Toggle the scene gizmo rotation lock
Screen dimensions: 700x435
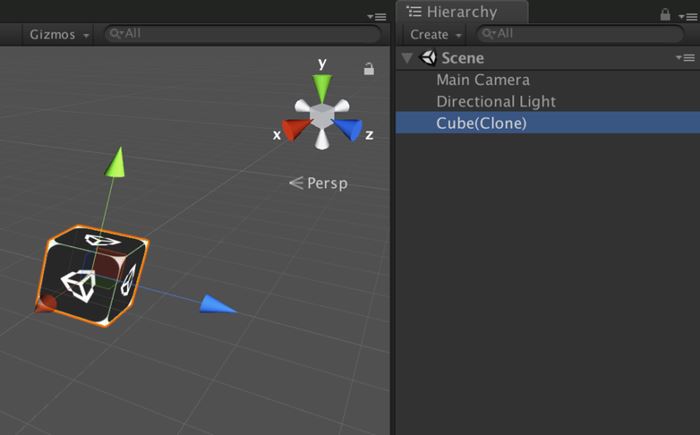369,69
